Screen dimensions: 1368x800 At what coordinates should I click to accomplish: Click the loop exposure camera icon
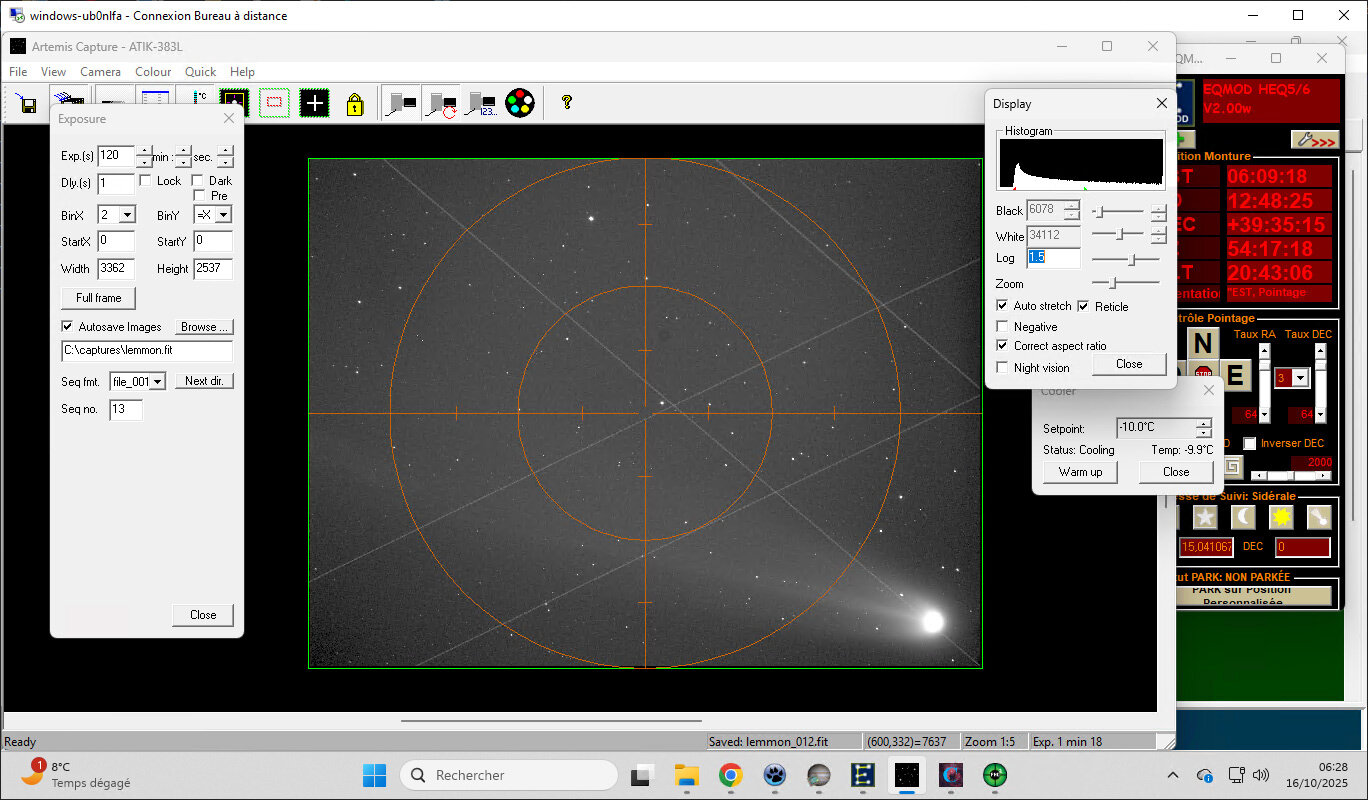pos(441,104)
